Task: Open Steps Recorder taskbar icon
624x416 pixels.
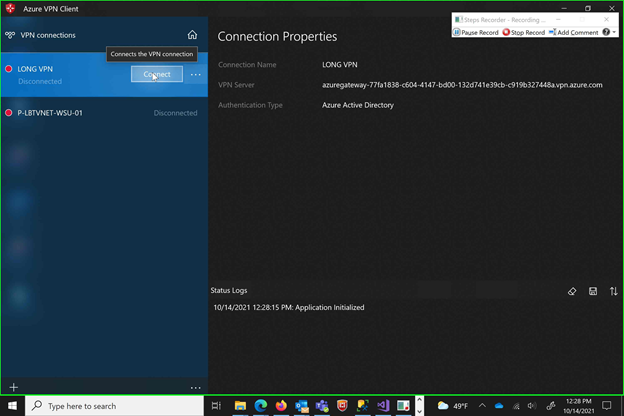Action: point(403,406)
